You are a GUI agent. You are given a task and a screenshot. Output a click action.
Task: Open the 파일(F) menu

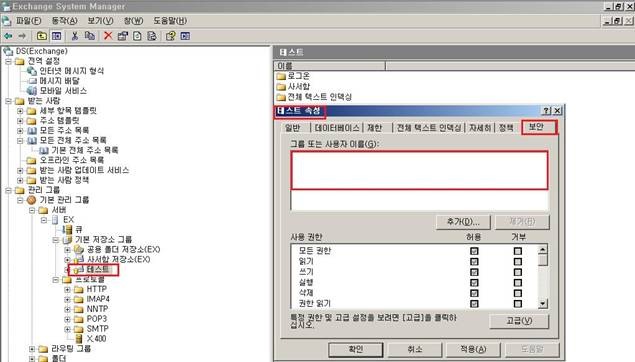[28, 21]
